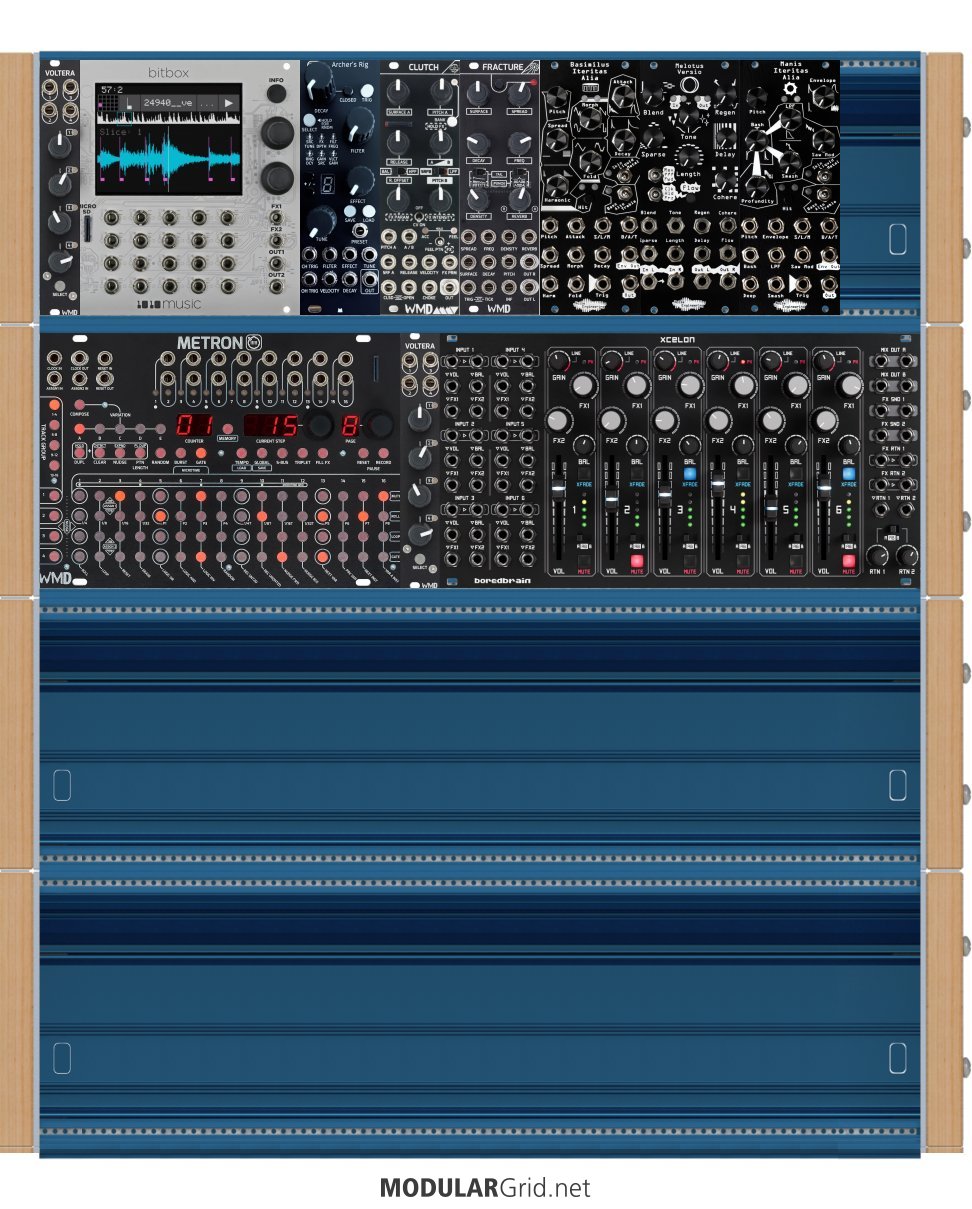The width and height of the screenshot is (972, 1209).
Task: Click the red Current Step display on Metron
Action: (x=270, y=425)
